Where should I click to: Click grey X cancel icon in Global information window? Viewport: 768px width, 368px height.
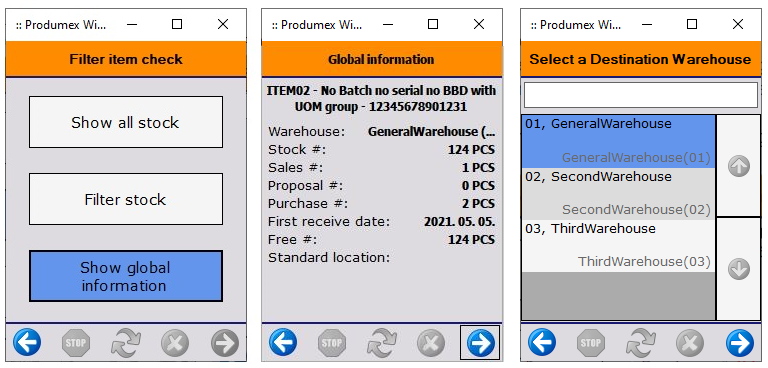(431, 343)
